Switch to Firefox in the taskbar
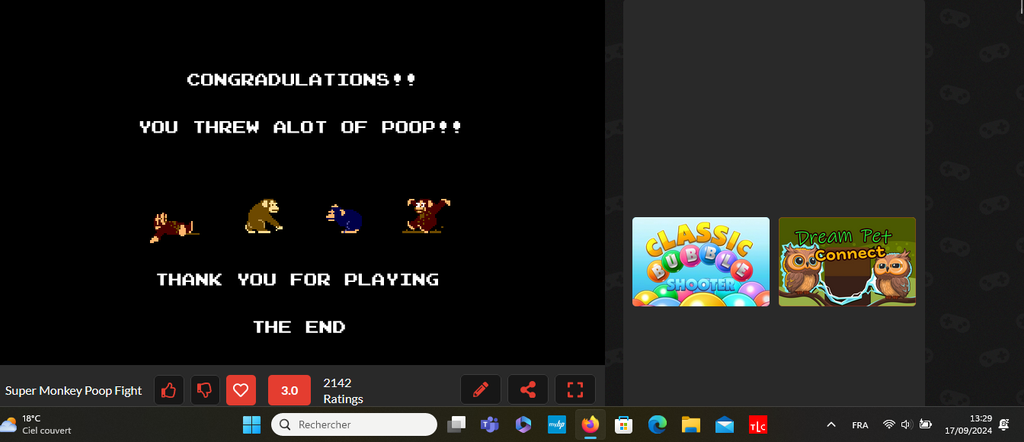The width and height of the screenshot is (1024, 442). click(590, 425)
